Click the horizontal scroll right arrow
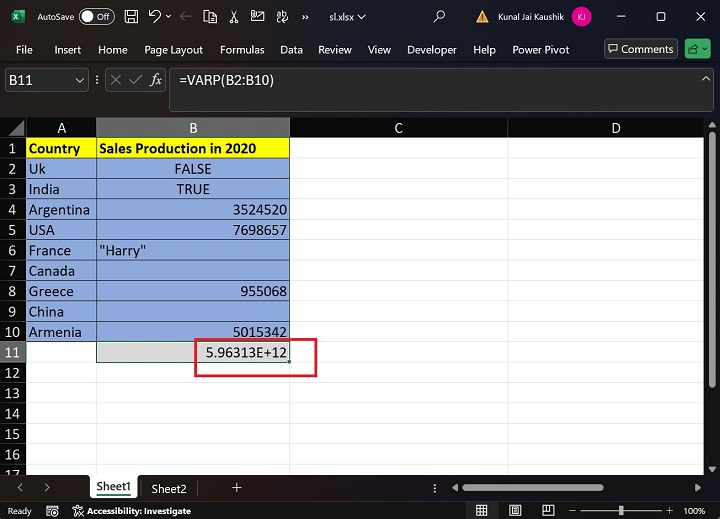 698,488
